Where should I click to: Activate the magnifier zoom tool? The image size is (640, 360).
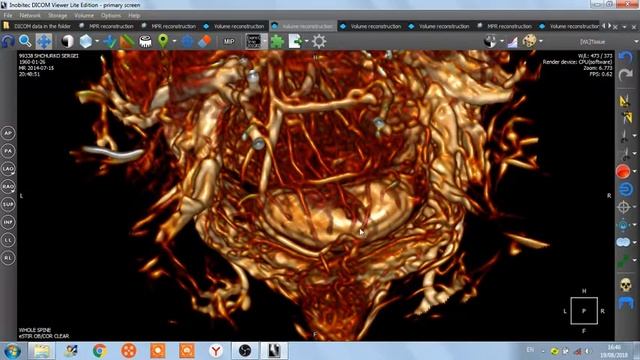pyautogui.click(x=25, y=41)
